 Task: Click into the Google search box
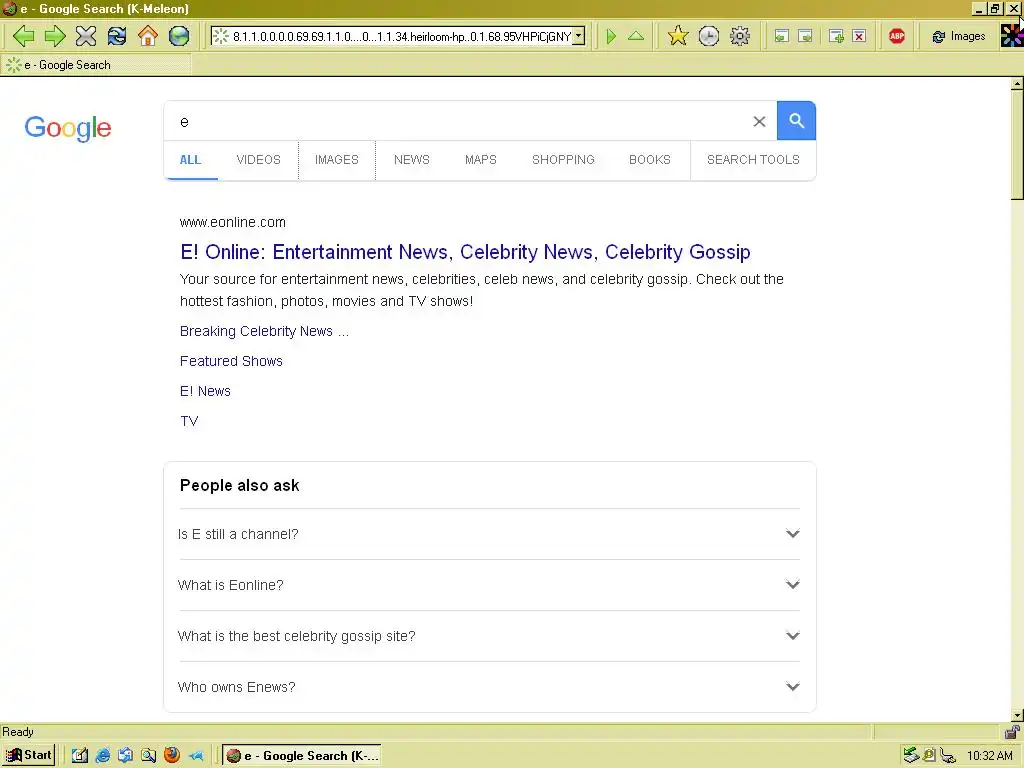click(x=457, y=121)
